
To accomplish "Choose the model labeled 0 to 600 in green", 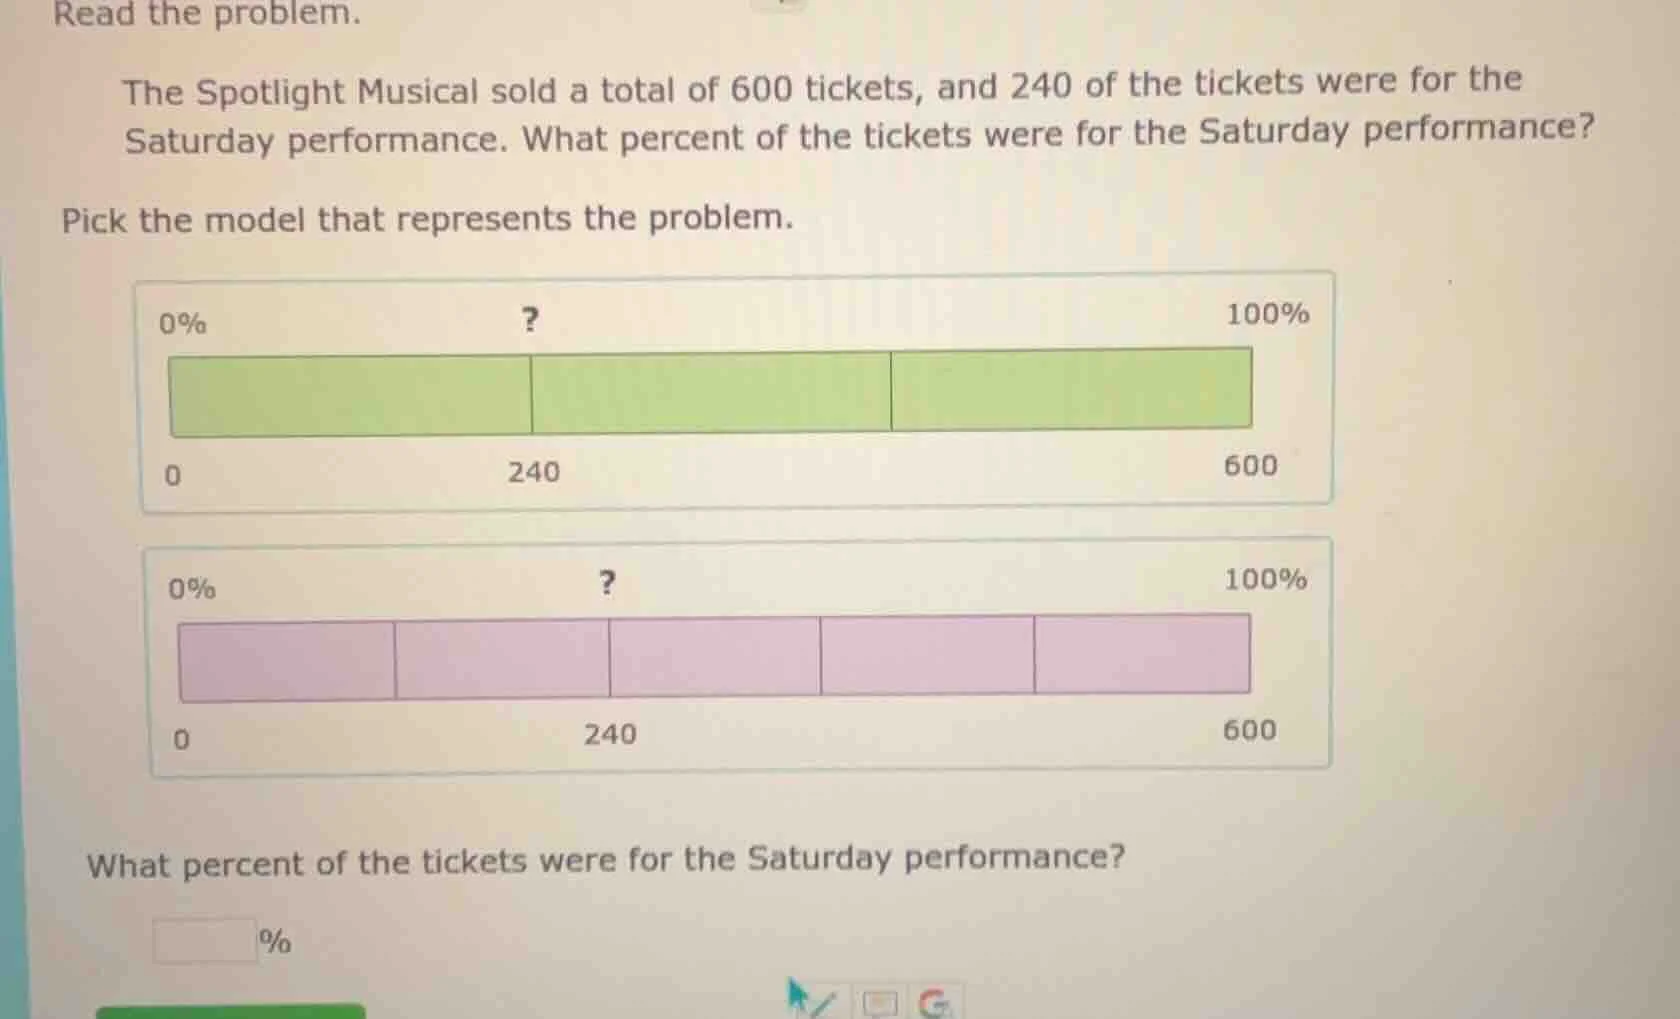I will click(x=735, y=390).
